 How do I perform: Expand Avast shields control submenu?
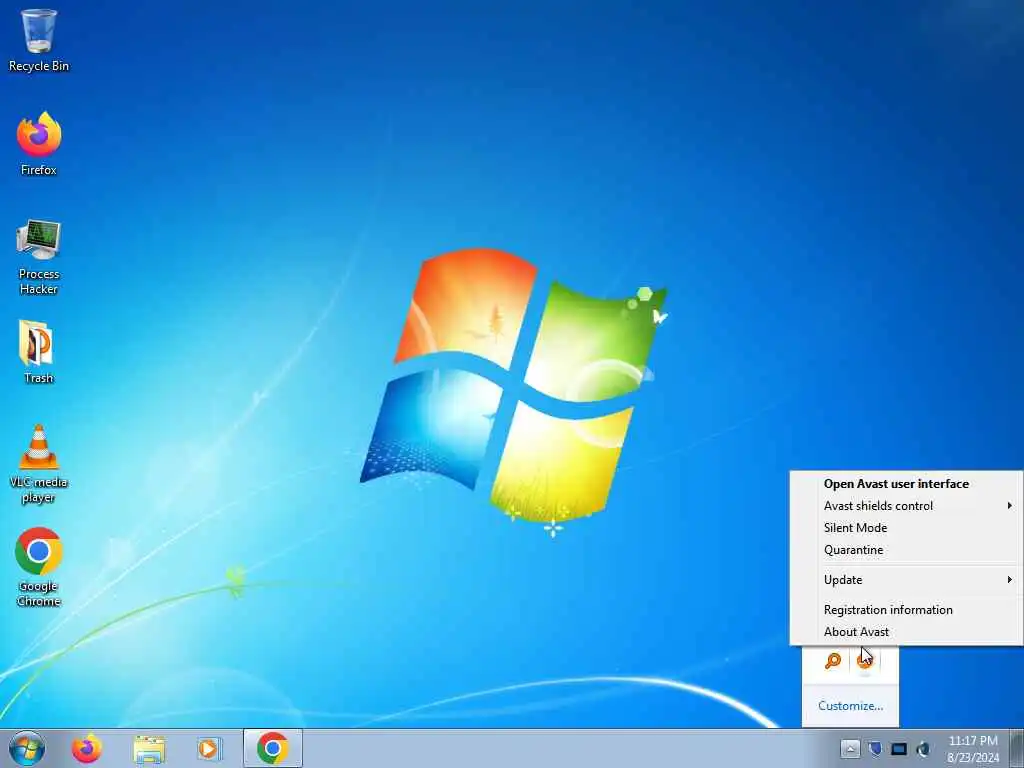[x=905, y=505]
